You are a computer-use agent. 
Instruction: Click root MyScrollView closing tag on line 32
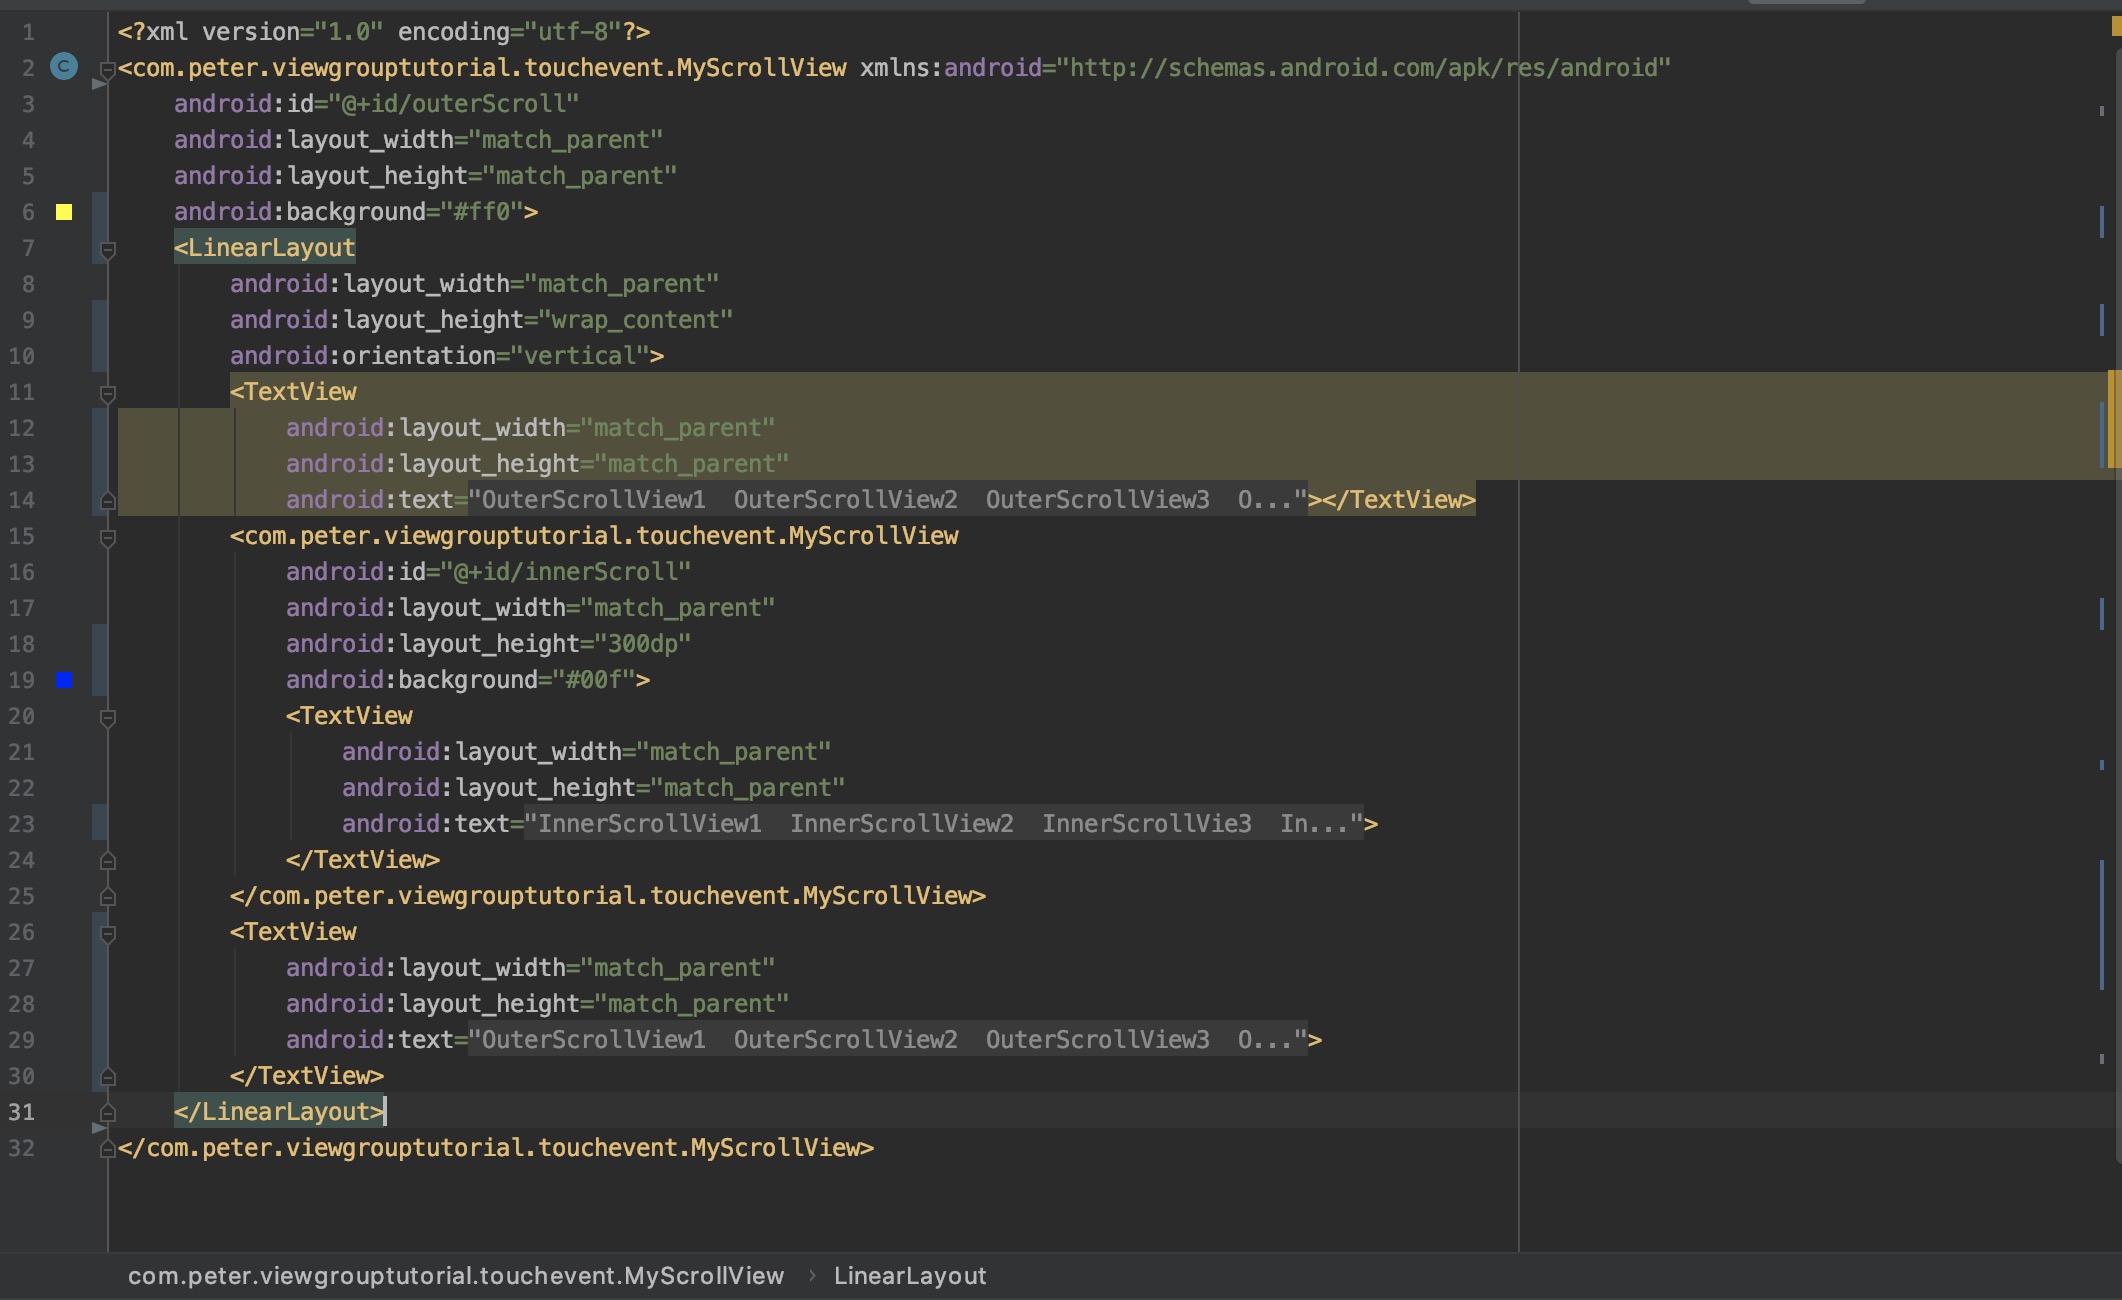496,1148
